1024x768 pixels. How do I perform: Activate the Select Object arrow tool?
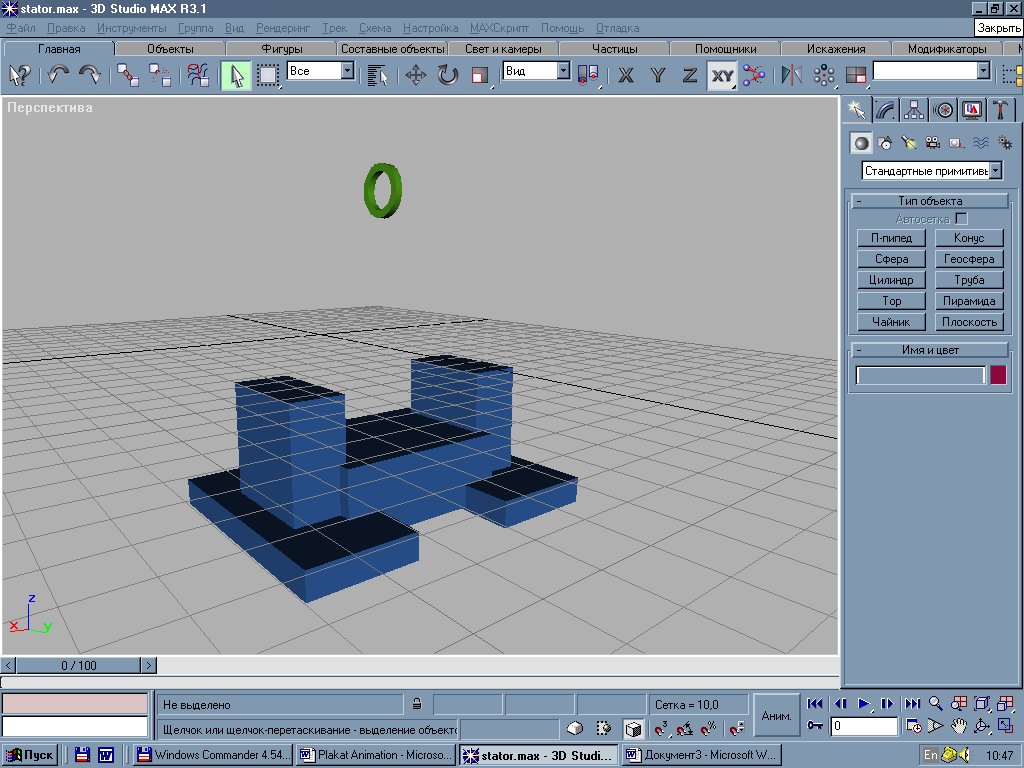click(236, 74)
